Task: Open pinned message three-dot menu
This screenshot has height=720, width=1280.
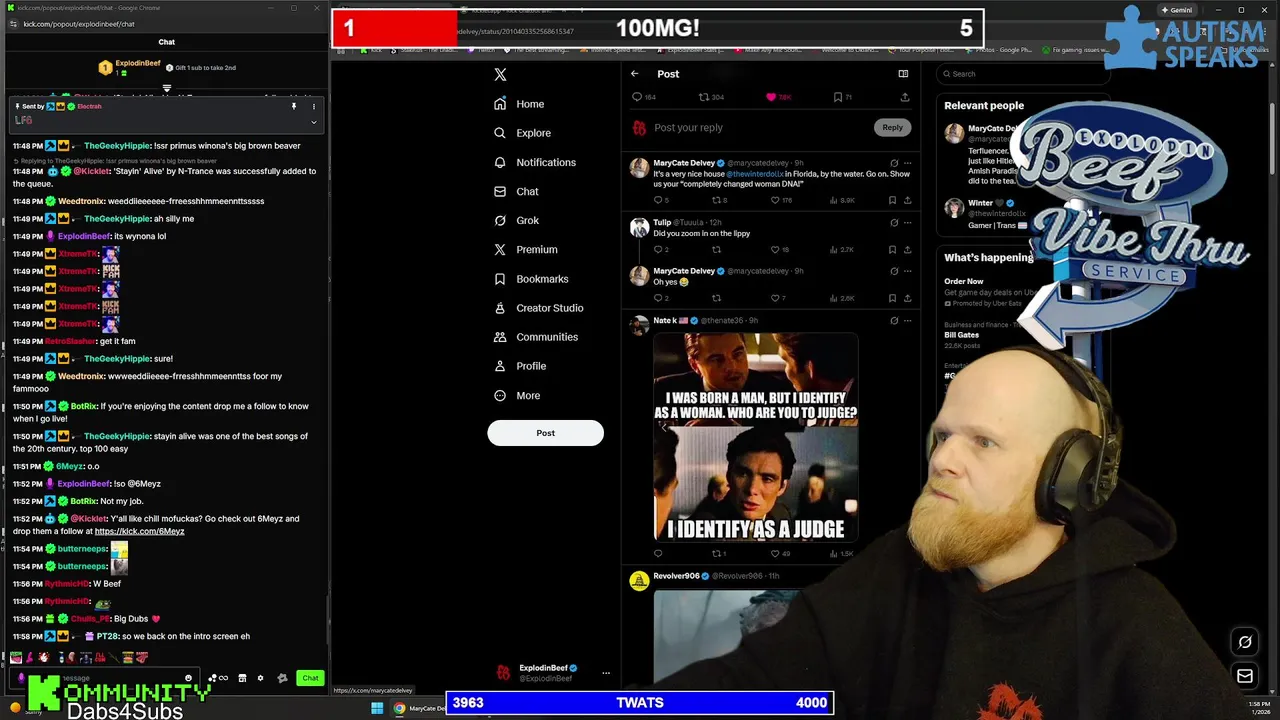Action: (x=313, y=106)
